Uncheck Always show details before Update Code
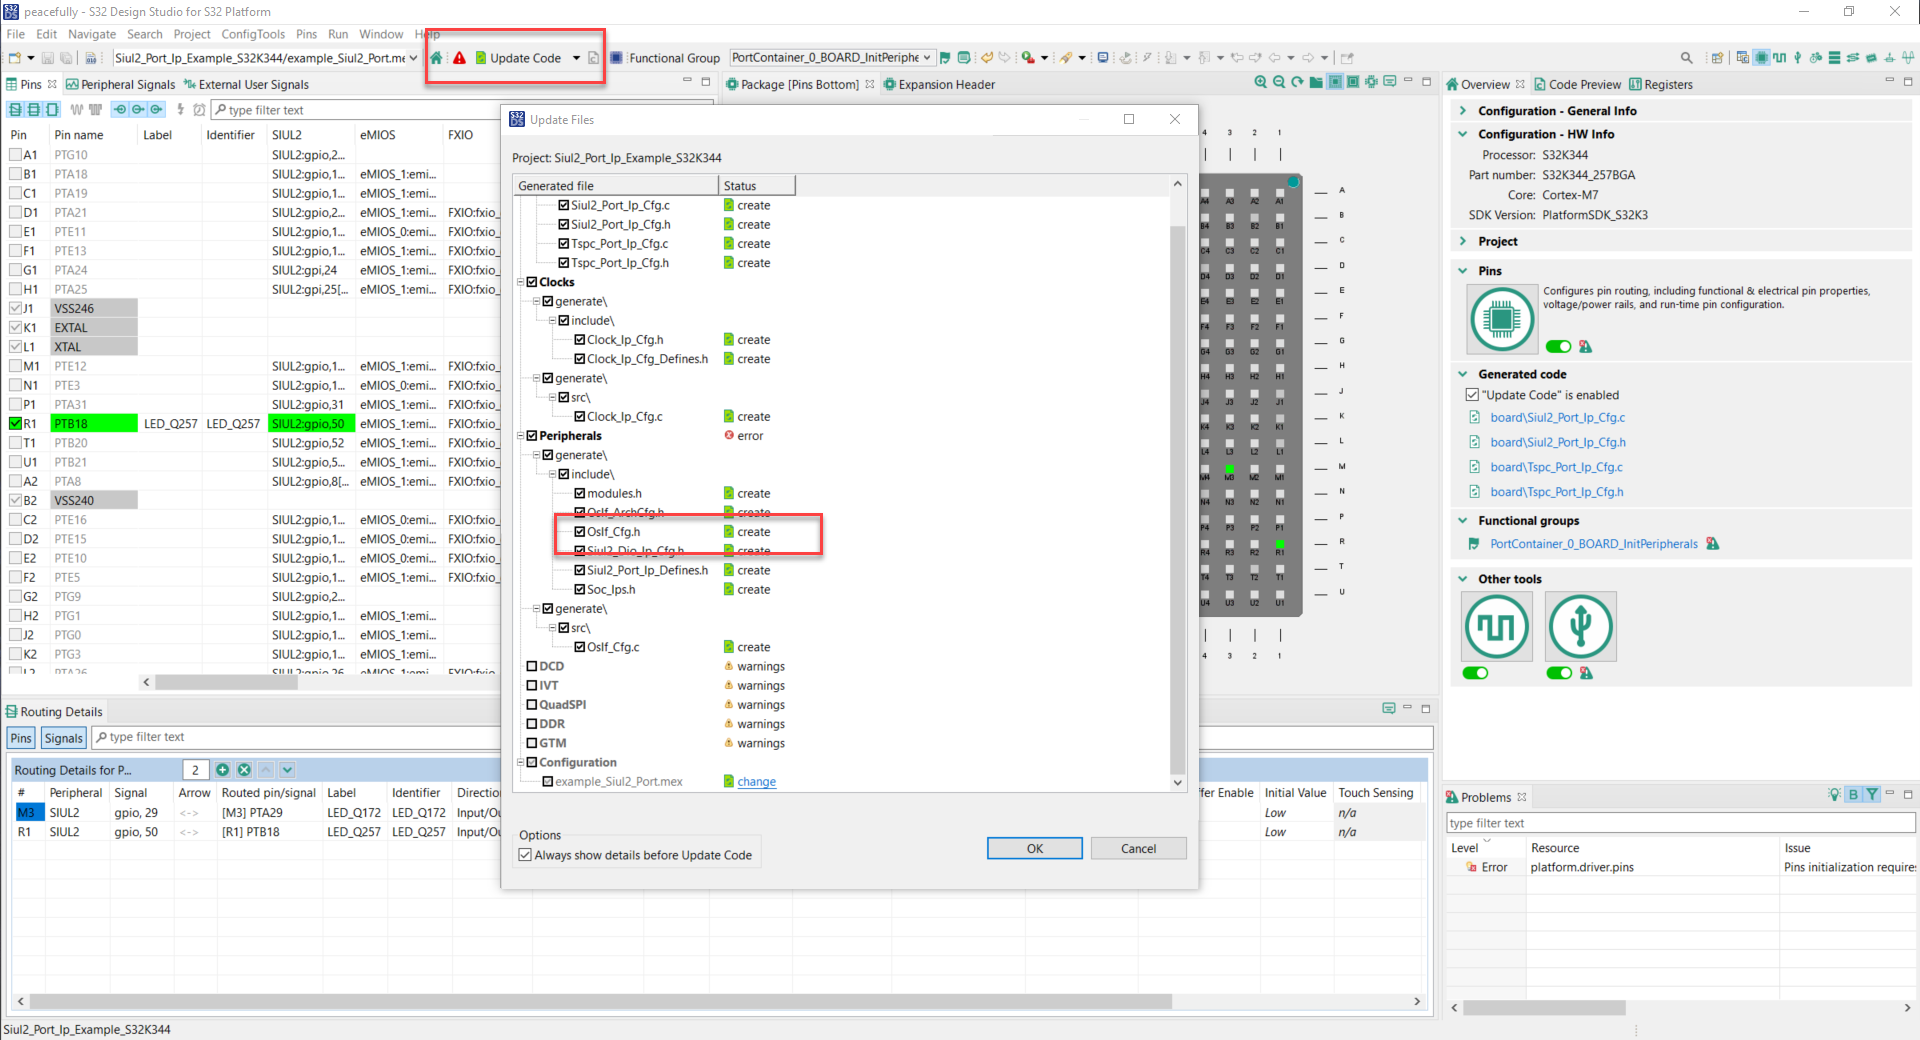Viewport: 1920px width, 1040px height. (x=526, y=854)
